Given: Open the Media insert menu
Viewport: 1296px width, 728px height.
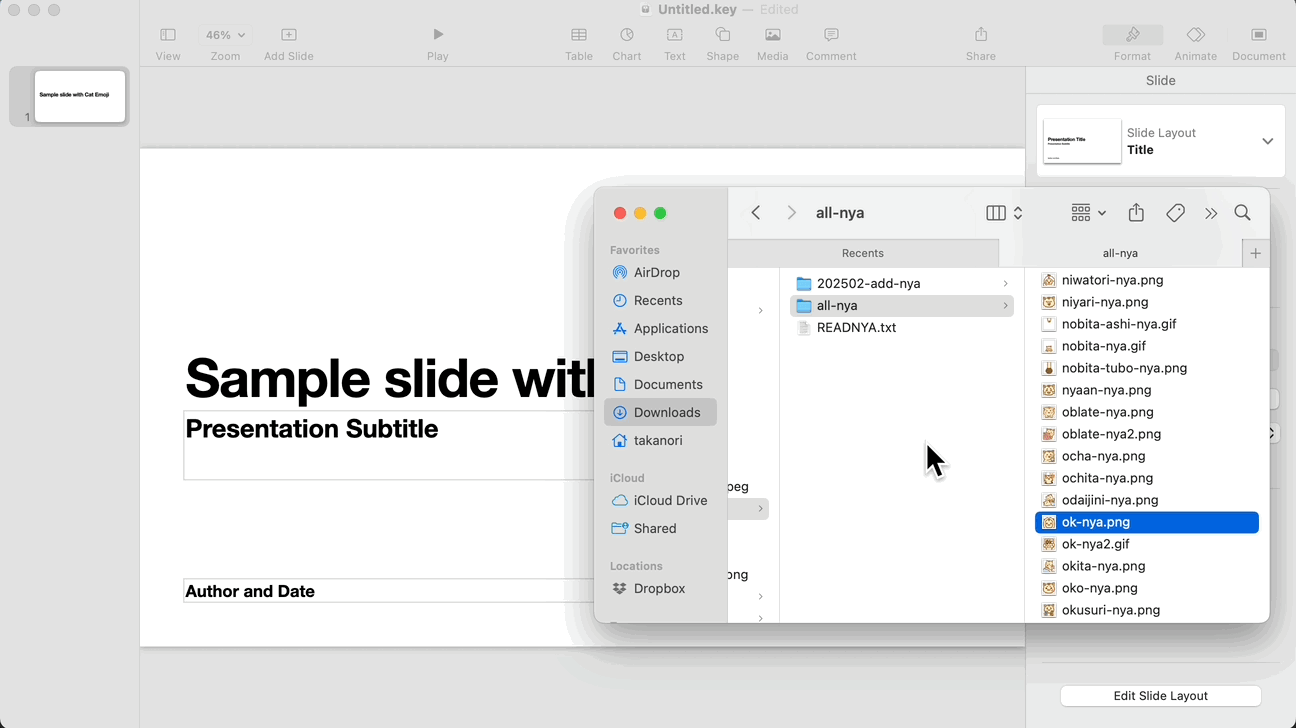Looking at the screenshot, I should (x=772, y=35).
